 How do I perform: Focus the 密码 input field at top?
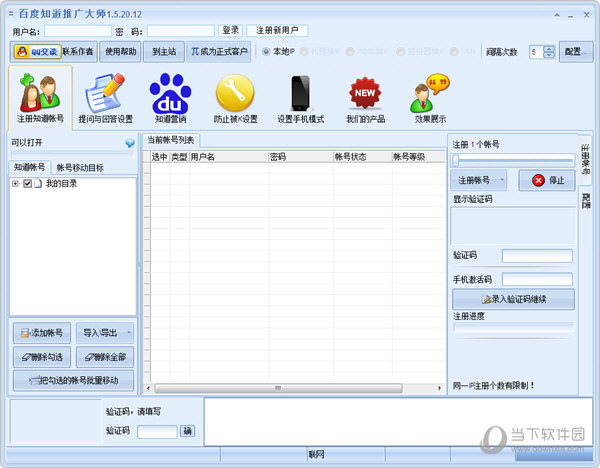click(181, 31)
